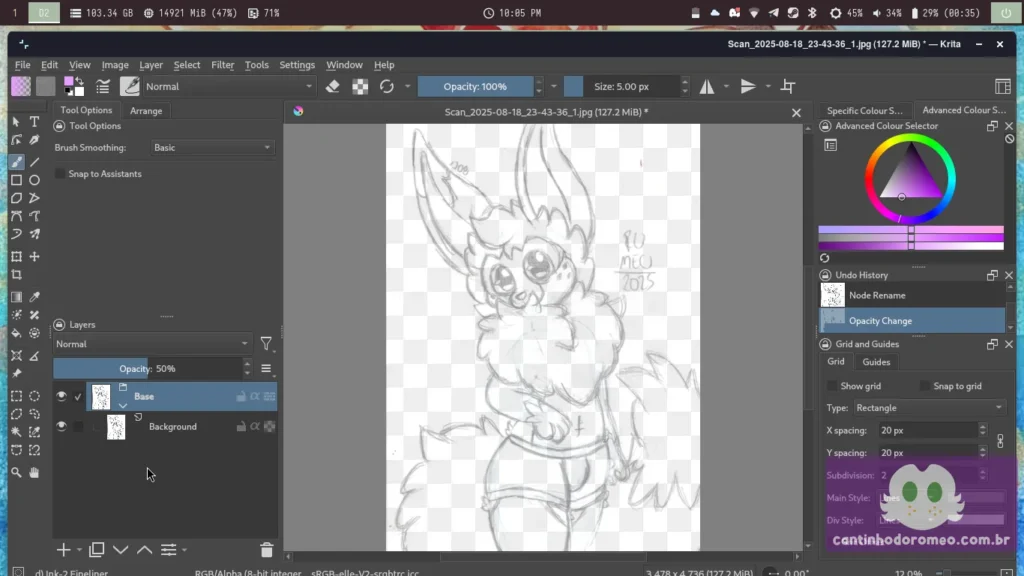The width and height of the screenshot is (1024, 576).
Task: Open the add layer type dropdown arrow
Action: pyautogui.click(x=79, y=550)
